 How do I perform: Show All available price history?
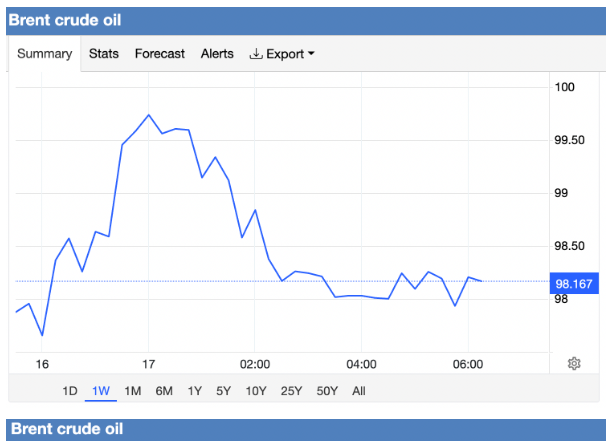coord(359,391)
